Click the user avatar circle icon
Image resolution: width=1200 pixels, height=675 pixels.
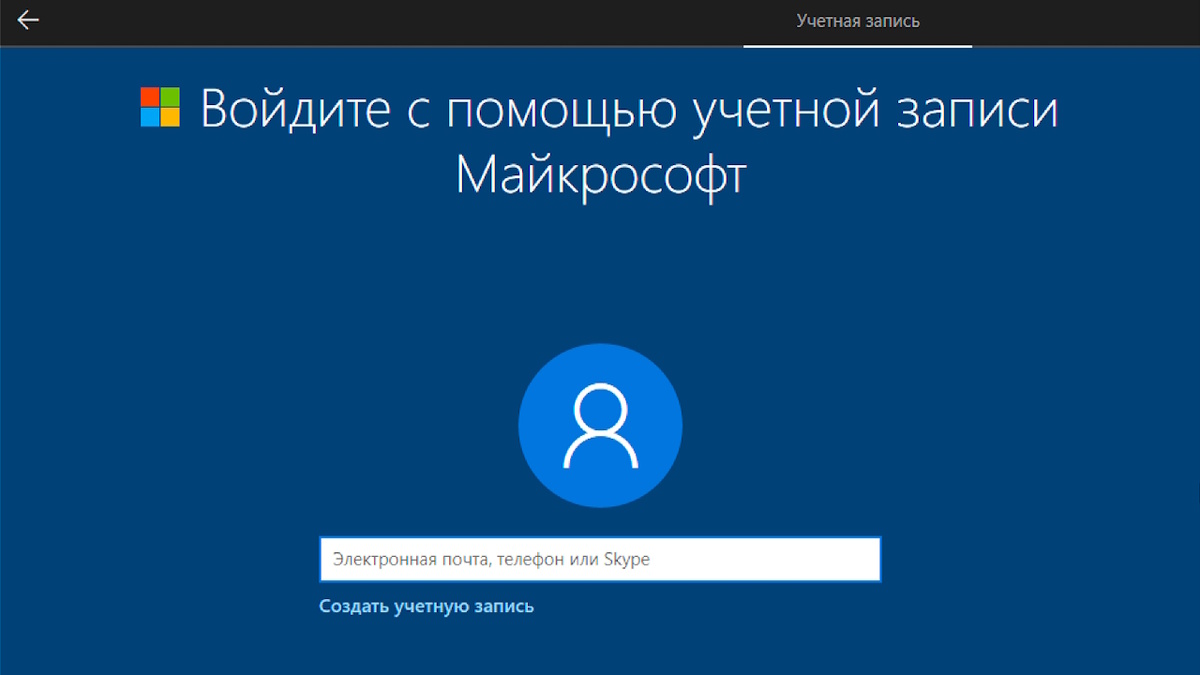600,427
